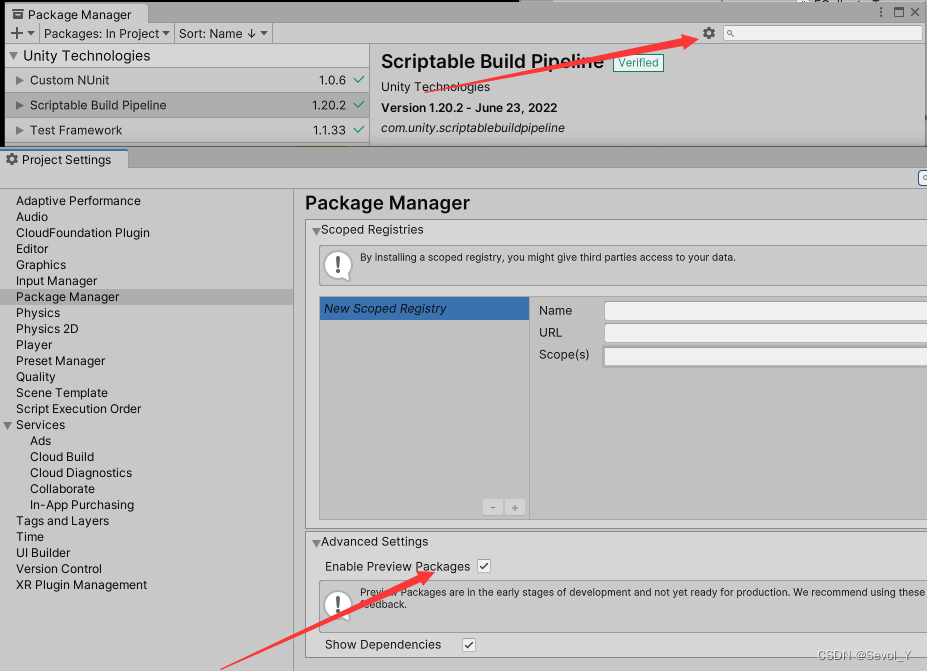Click the remove scoped registry minus button
Image resolution: width=927 pixels, height=671 pixels.
(492, 507)
